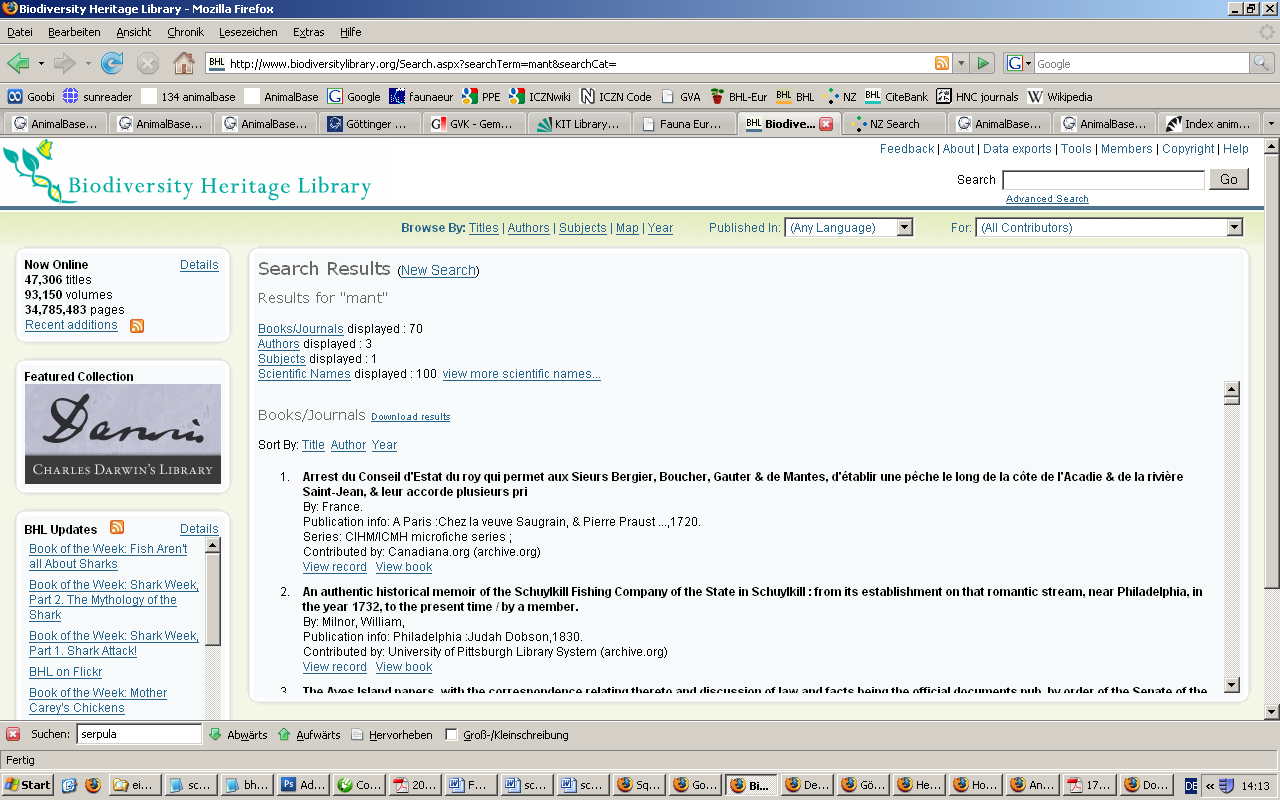
Task: Click RSS icon next to Recent additions
Action: pyautogui.click(x=137, y=326)
